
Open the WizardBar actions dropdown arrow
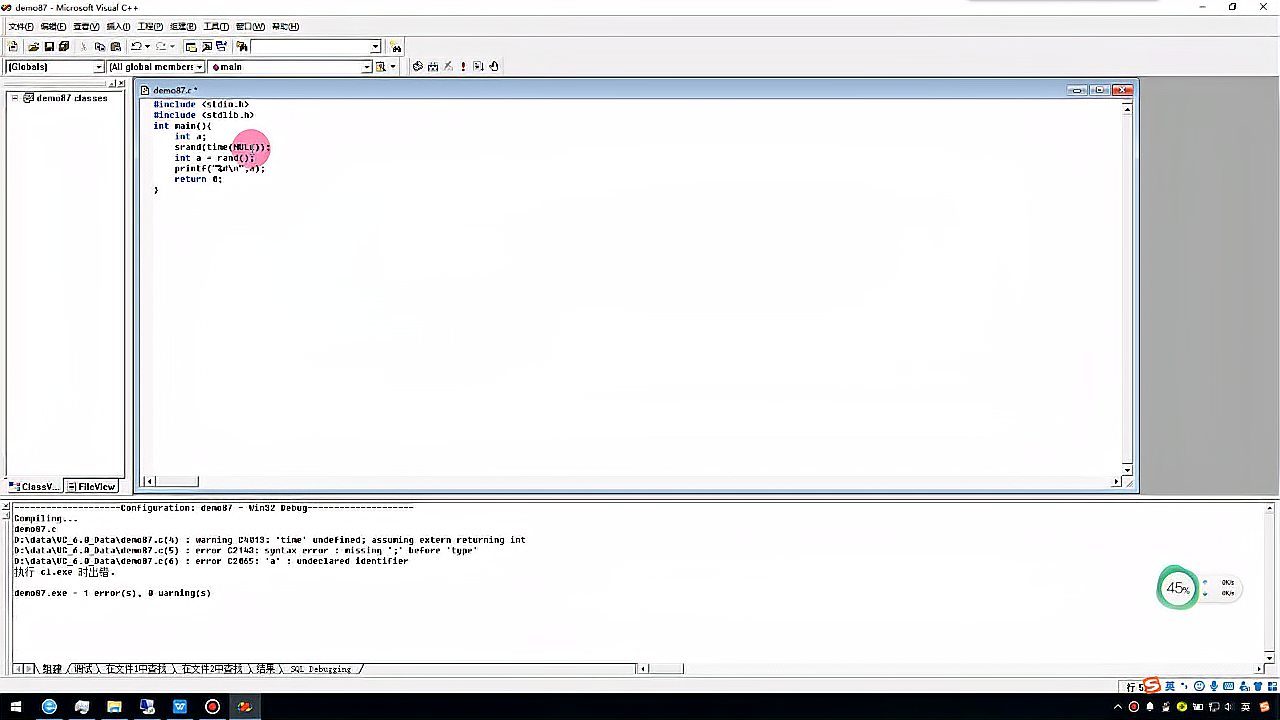click(x=393, y=66)
